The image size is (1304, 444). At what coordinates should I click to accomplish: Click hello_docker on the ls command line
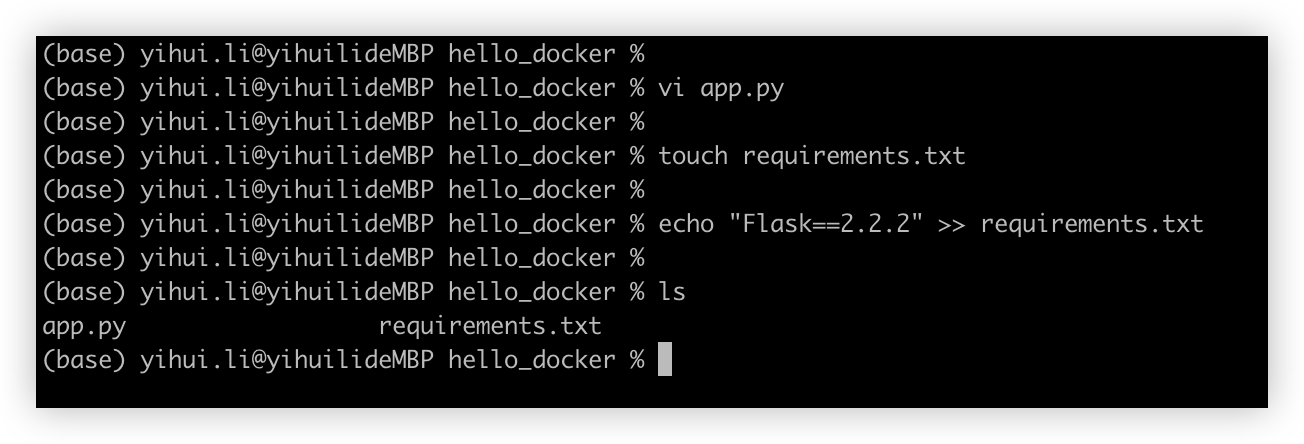(531, 292)
